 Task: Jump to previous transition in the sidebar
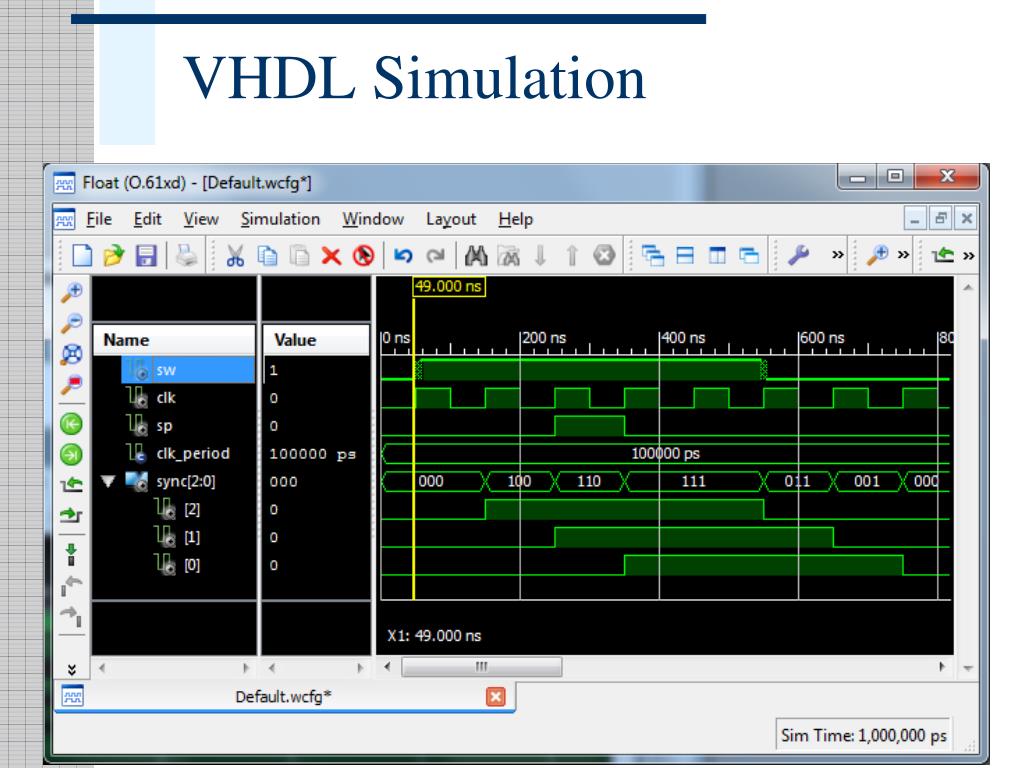[x=71, y=485]
